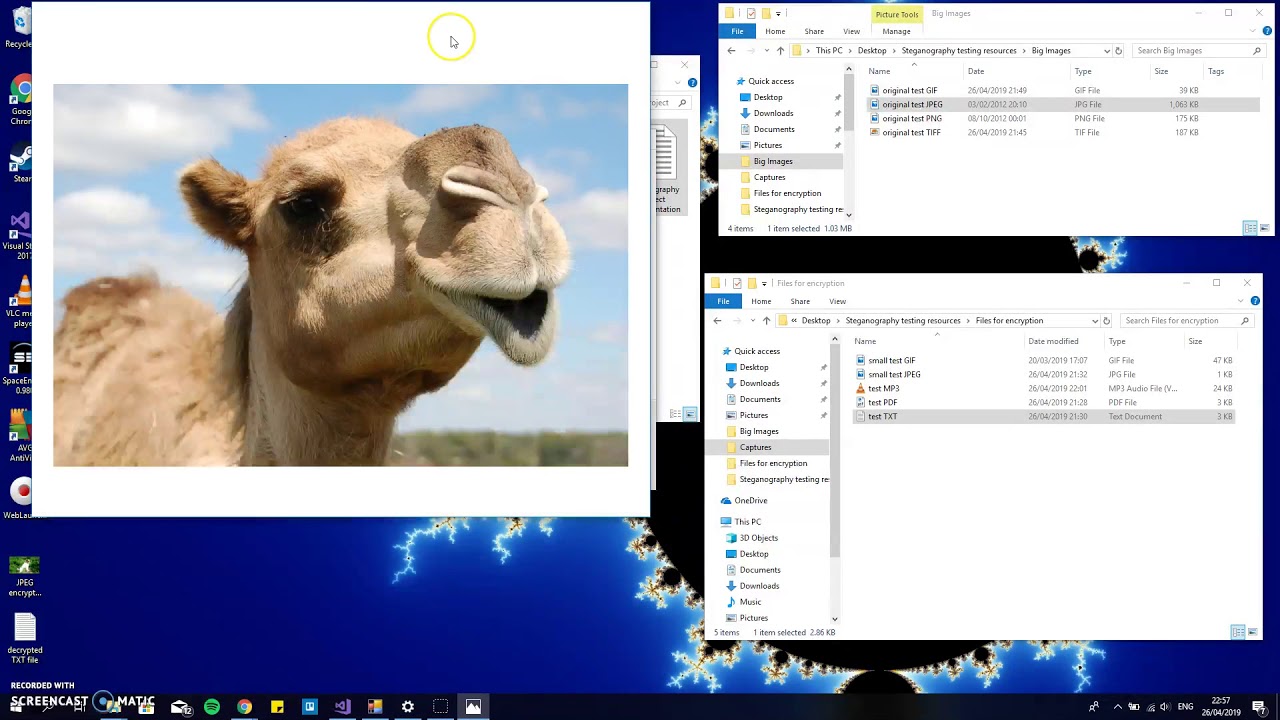Switch Files for encryption to details view
Viewport: 1280px width, 720px height.
pos(1237,632)
